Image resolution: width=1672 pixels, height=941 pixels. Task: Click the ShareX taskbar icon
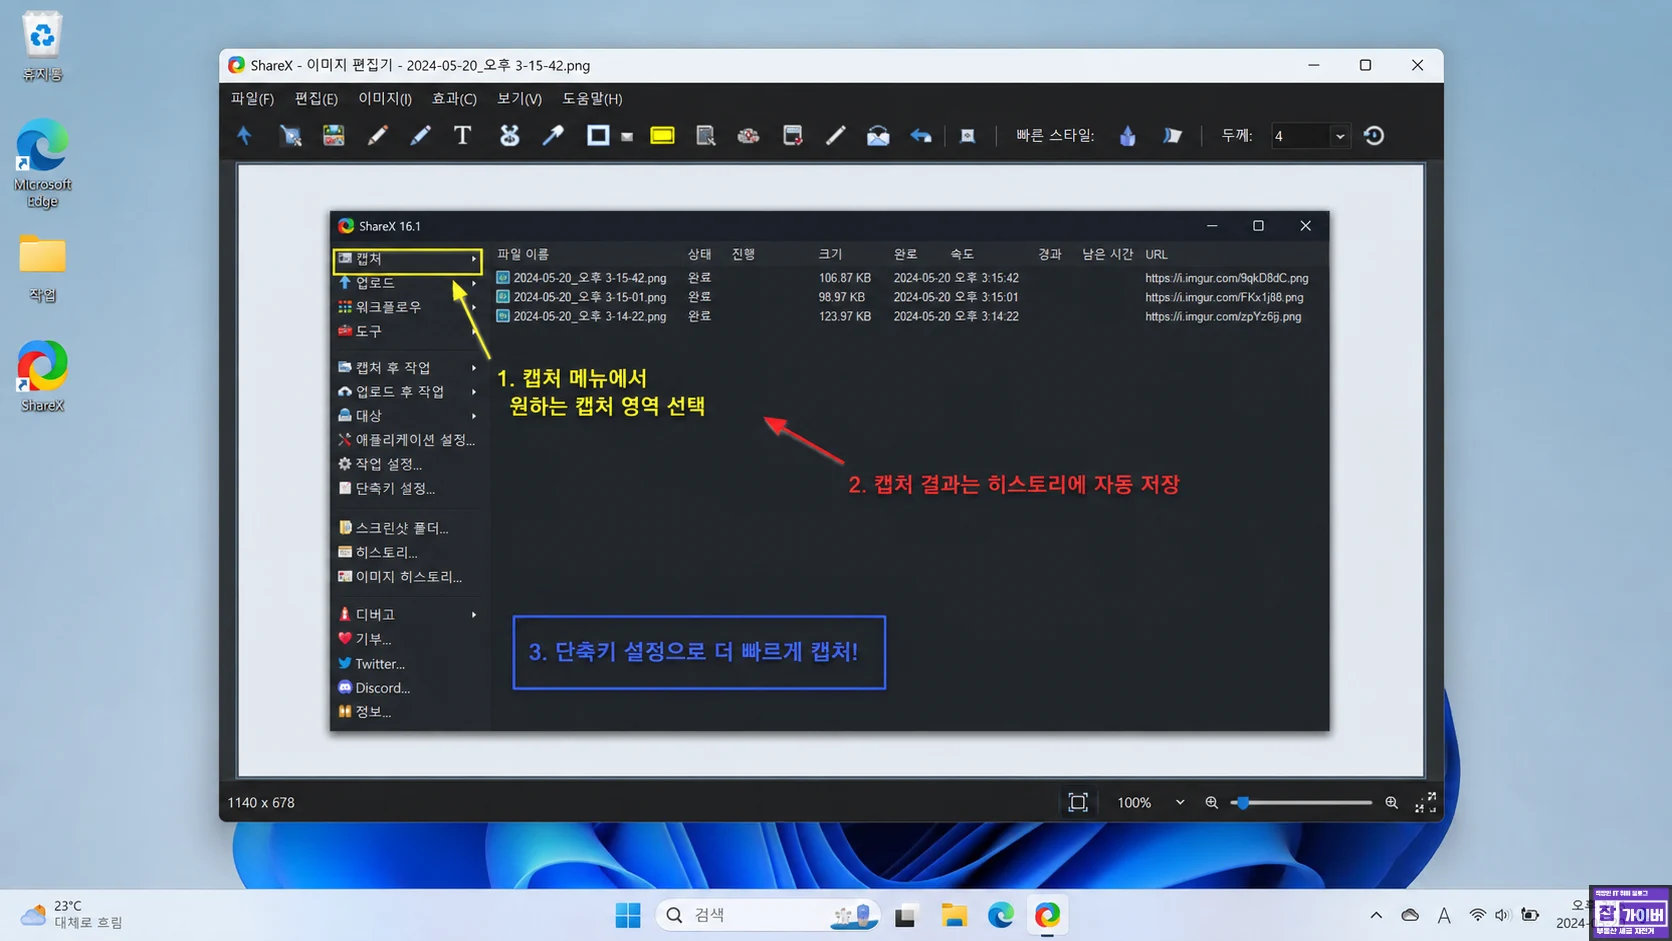[x=1047, y=915]
